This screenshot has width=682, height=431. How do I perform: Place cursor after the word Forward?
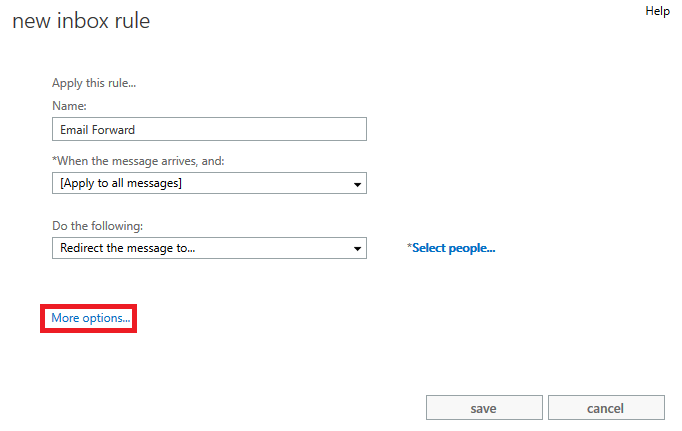coord(136,130)
